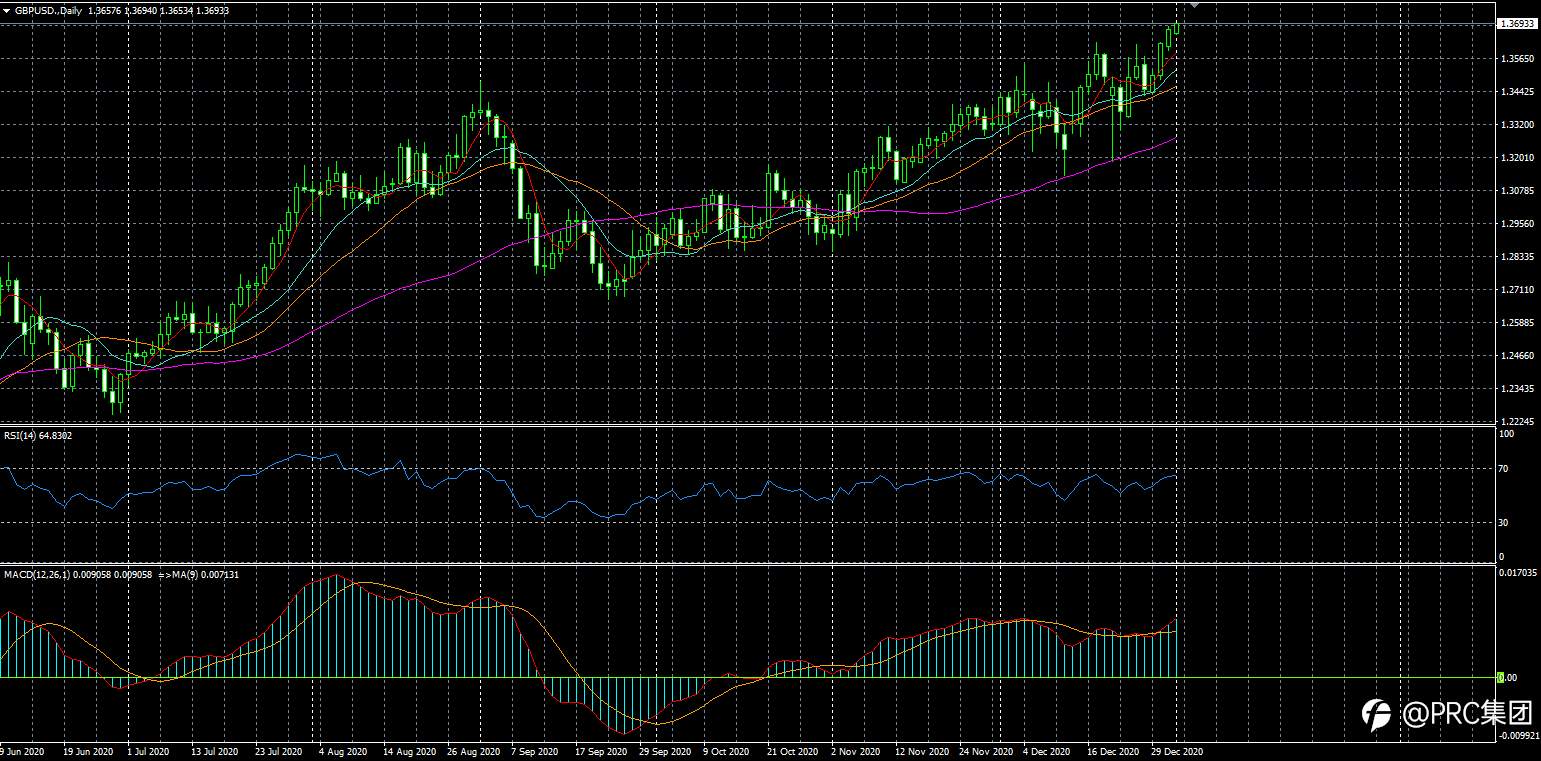Click the 7 Sep 2020 date label
1541x761 pixels.
tap(535, 751)
